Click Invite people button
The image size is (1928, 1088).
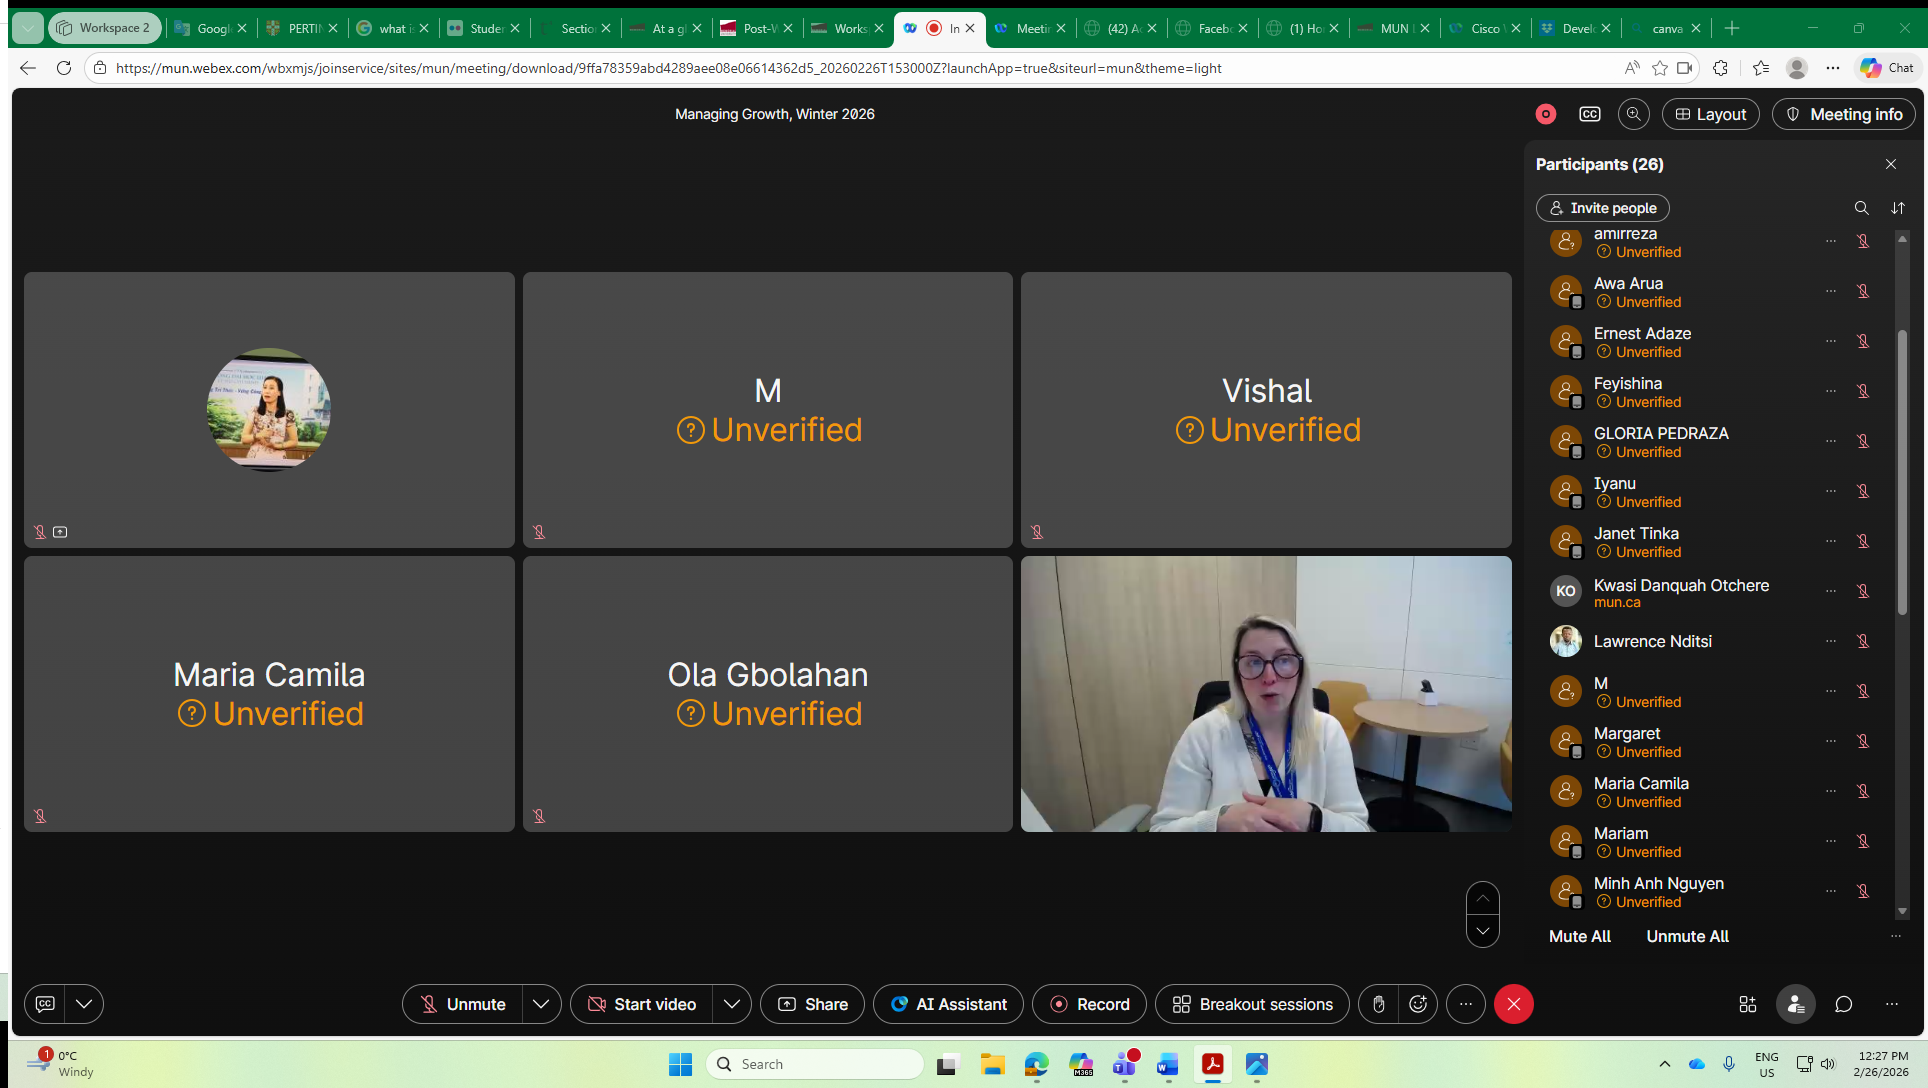pyautogui.click(x=1602, y=208)
